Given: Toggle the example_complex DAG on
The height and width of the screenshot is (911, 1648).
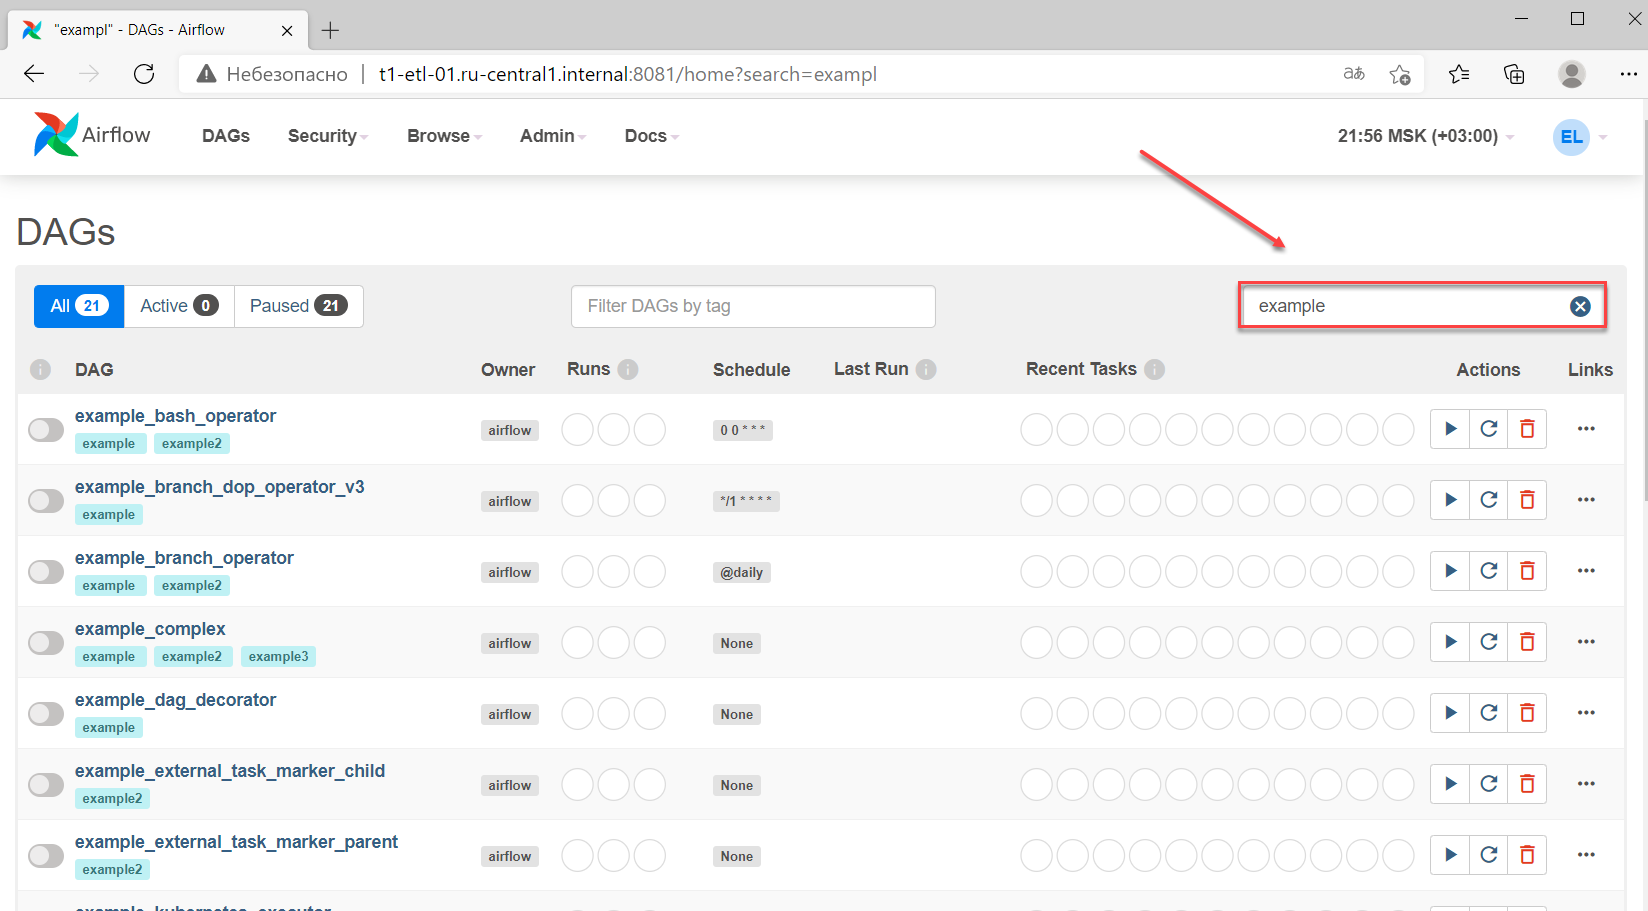Looking at the screenshot, I should (46, 643).
